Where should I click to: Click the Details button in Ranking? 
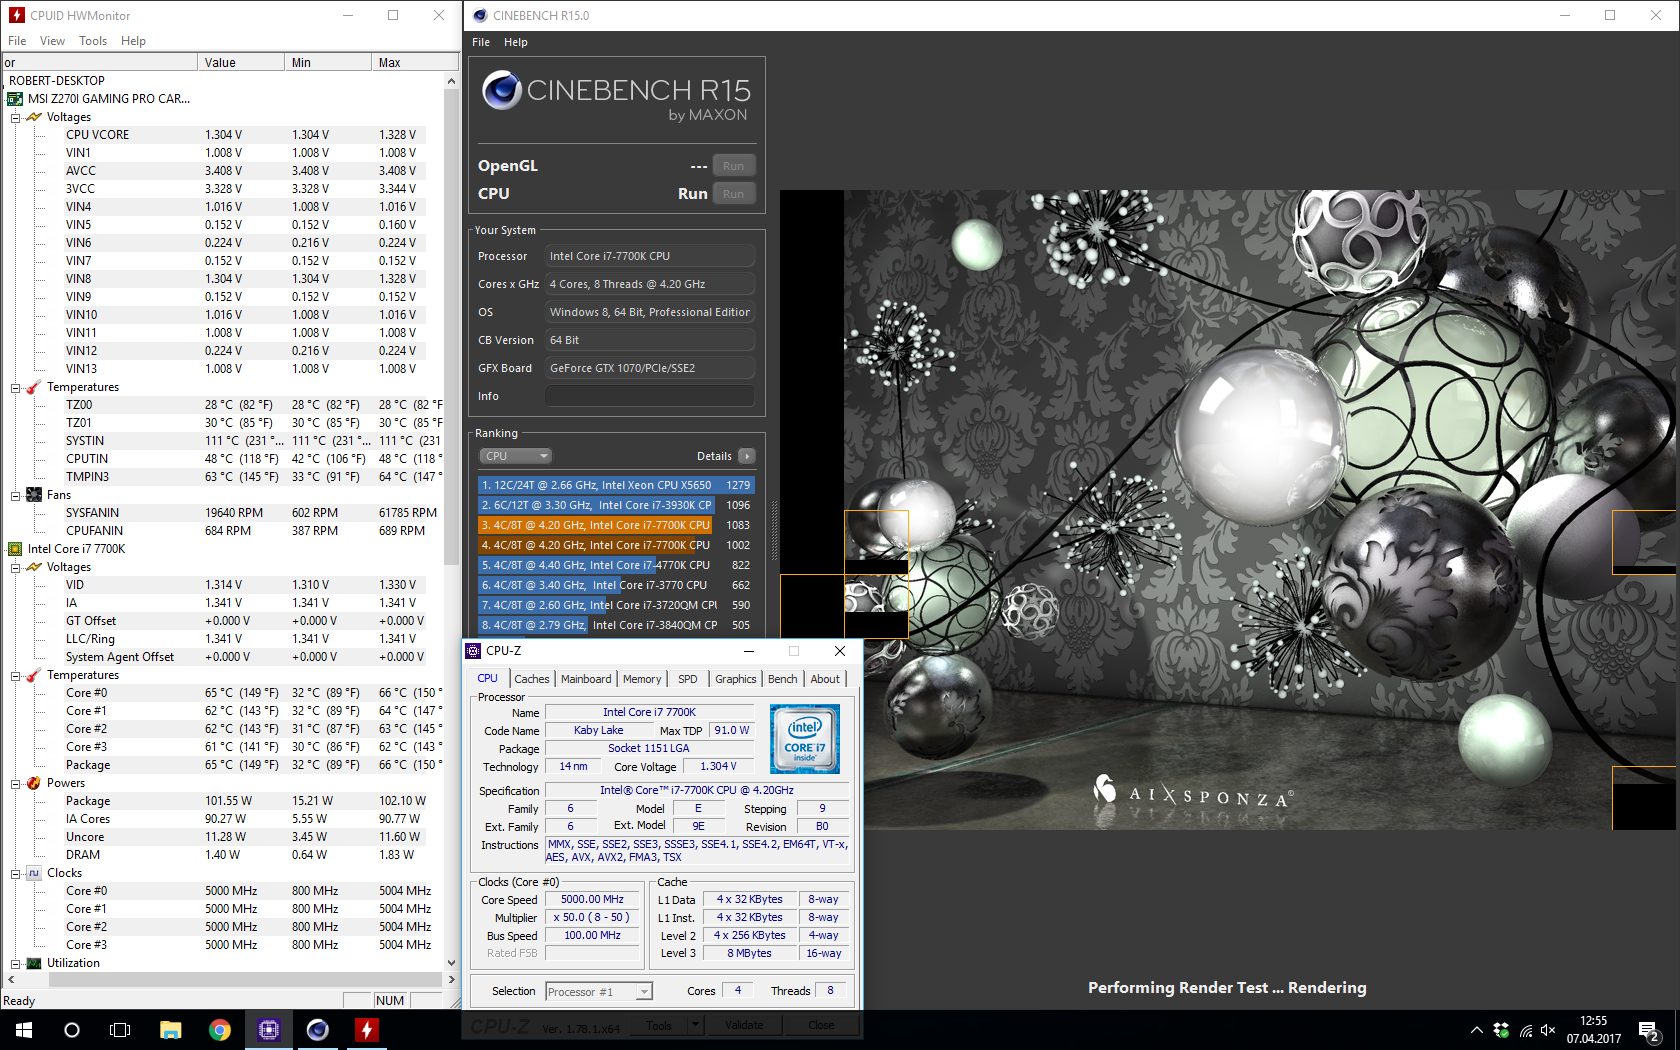746,456
